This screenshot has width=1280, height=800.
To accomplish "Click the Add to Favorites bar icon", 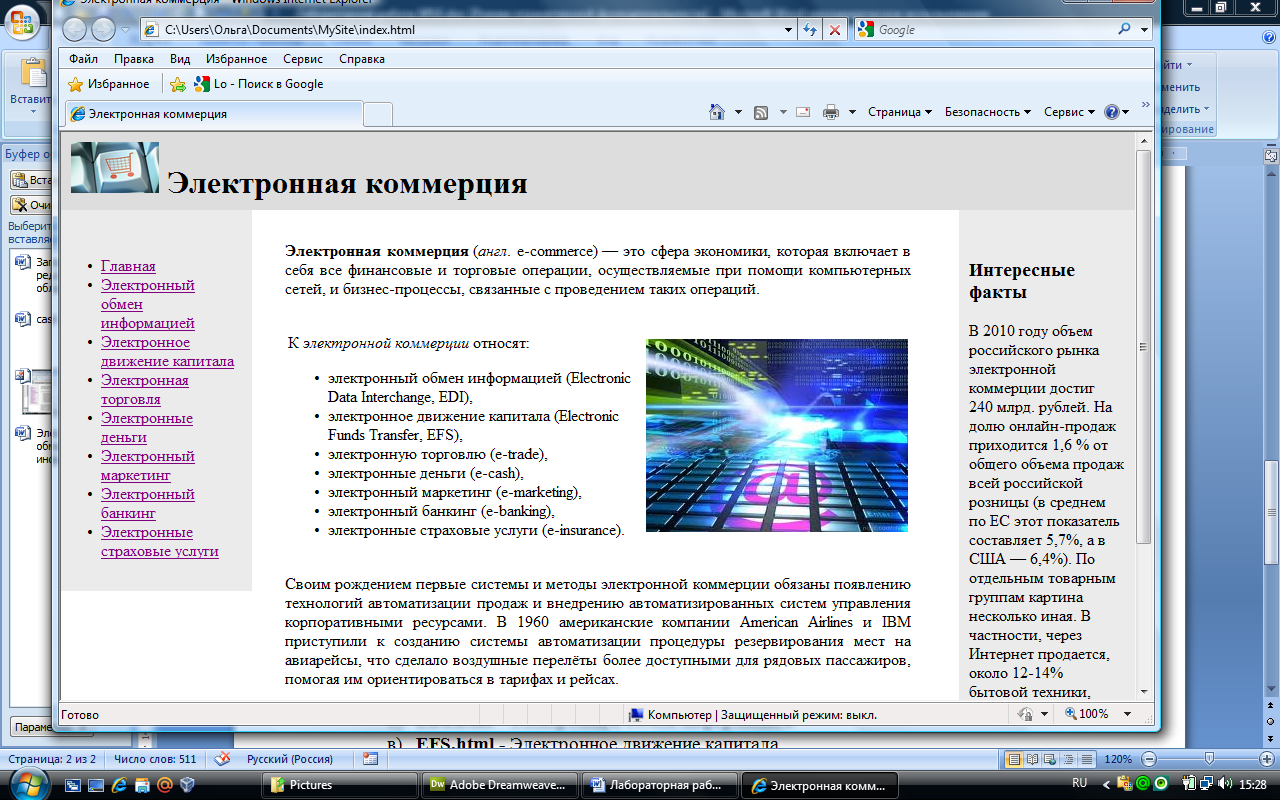I will coord(178,84).
